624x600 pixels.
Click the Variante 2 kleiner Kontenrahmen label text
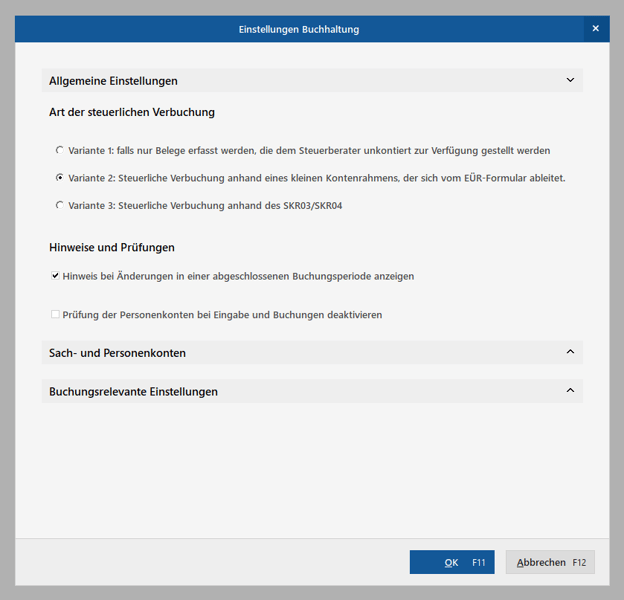316,178
